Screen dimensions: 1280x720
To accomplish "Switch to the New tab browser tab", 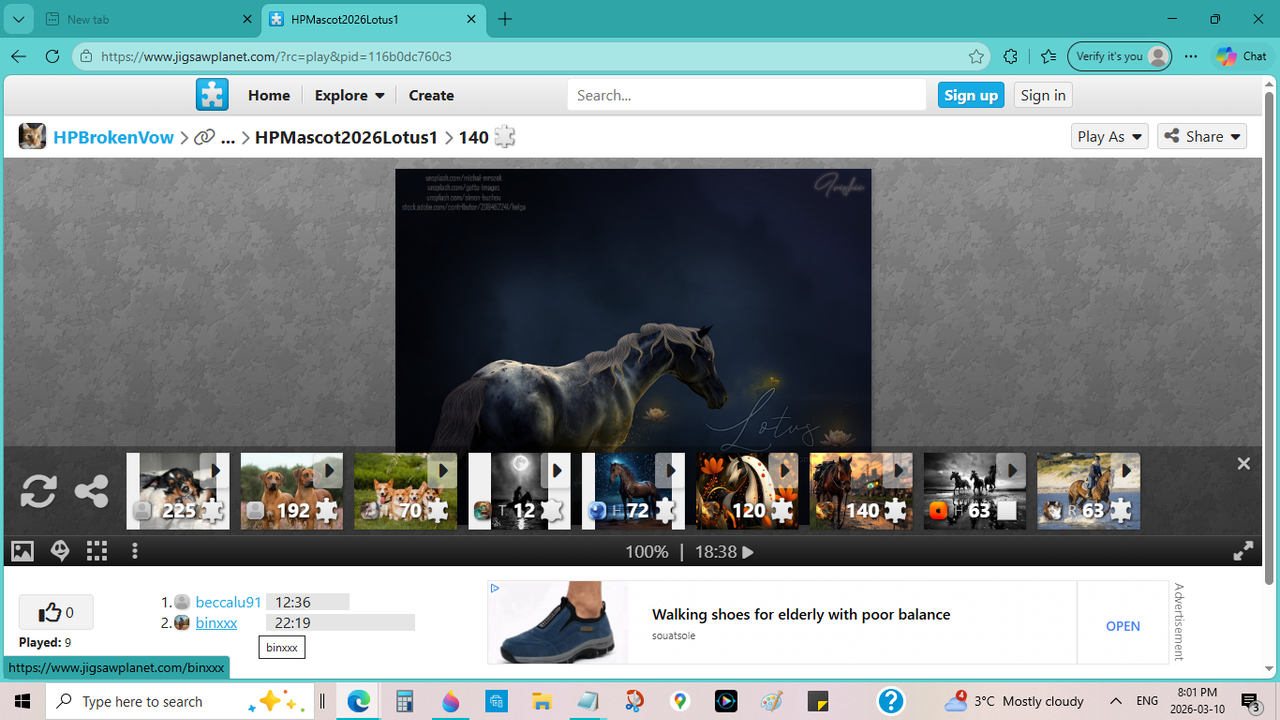I will click(150, 19).
